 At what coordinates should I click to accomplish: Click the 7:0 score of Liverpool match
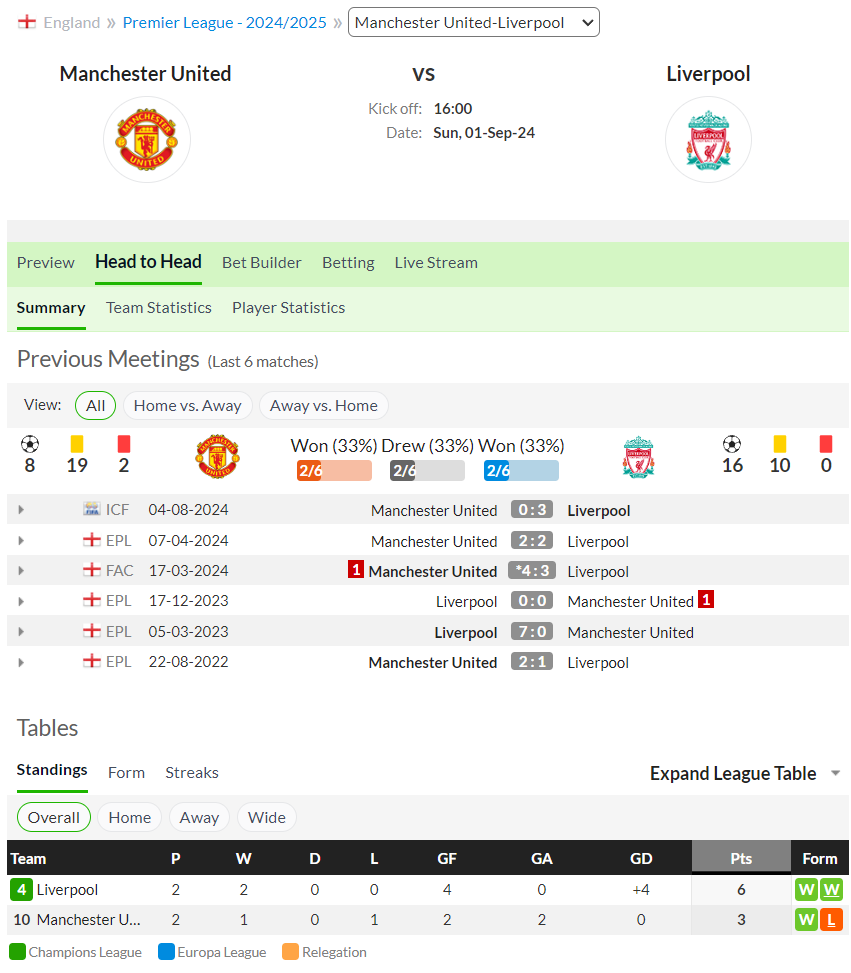(532, 632)
